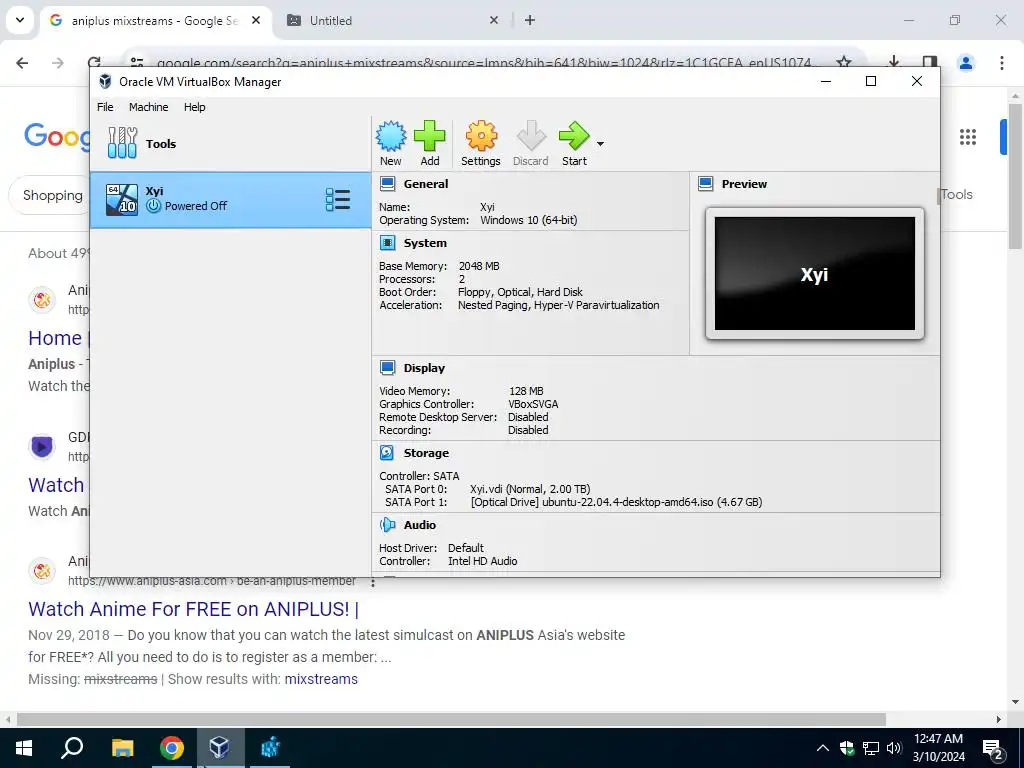This screenshot has width=1024, height=768.
Task: Open Windows taskbar Search icon
Action: tap(72, 748)
